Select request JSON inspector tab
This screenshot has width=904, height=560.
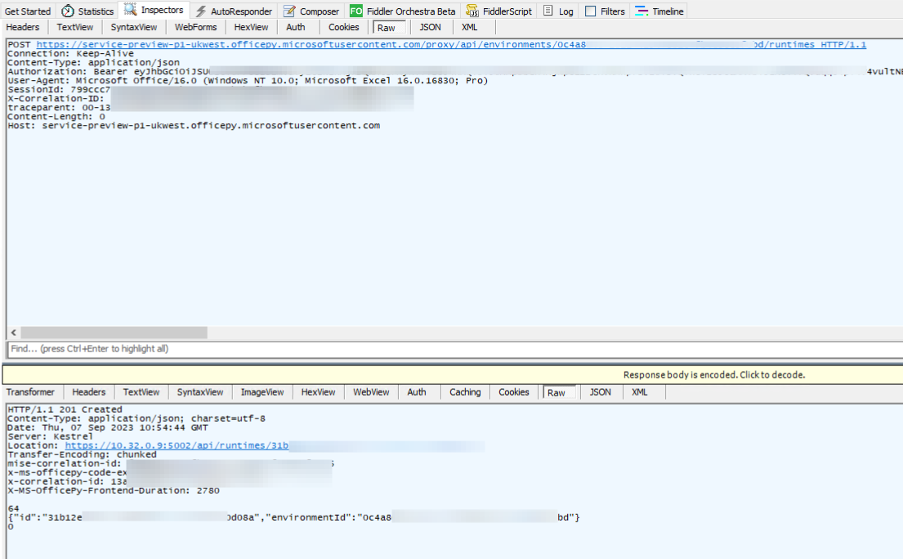click(430, 27)
